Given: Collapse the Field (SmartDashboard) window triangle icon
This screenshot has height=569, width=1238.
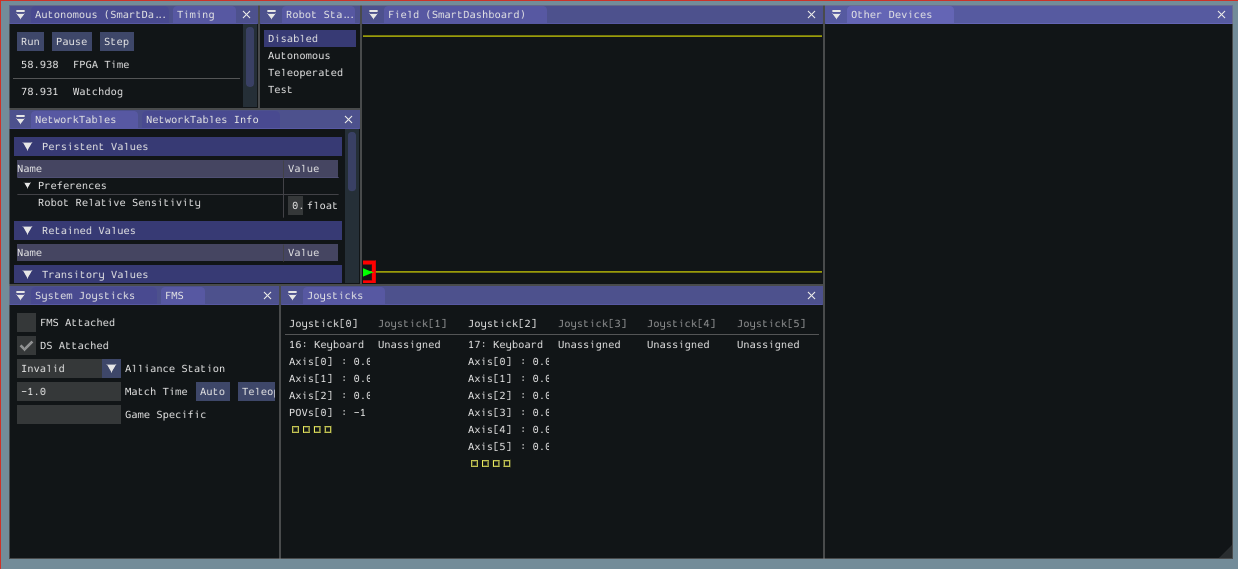Looking at the screenshot, I should click(x=373, y=15).
